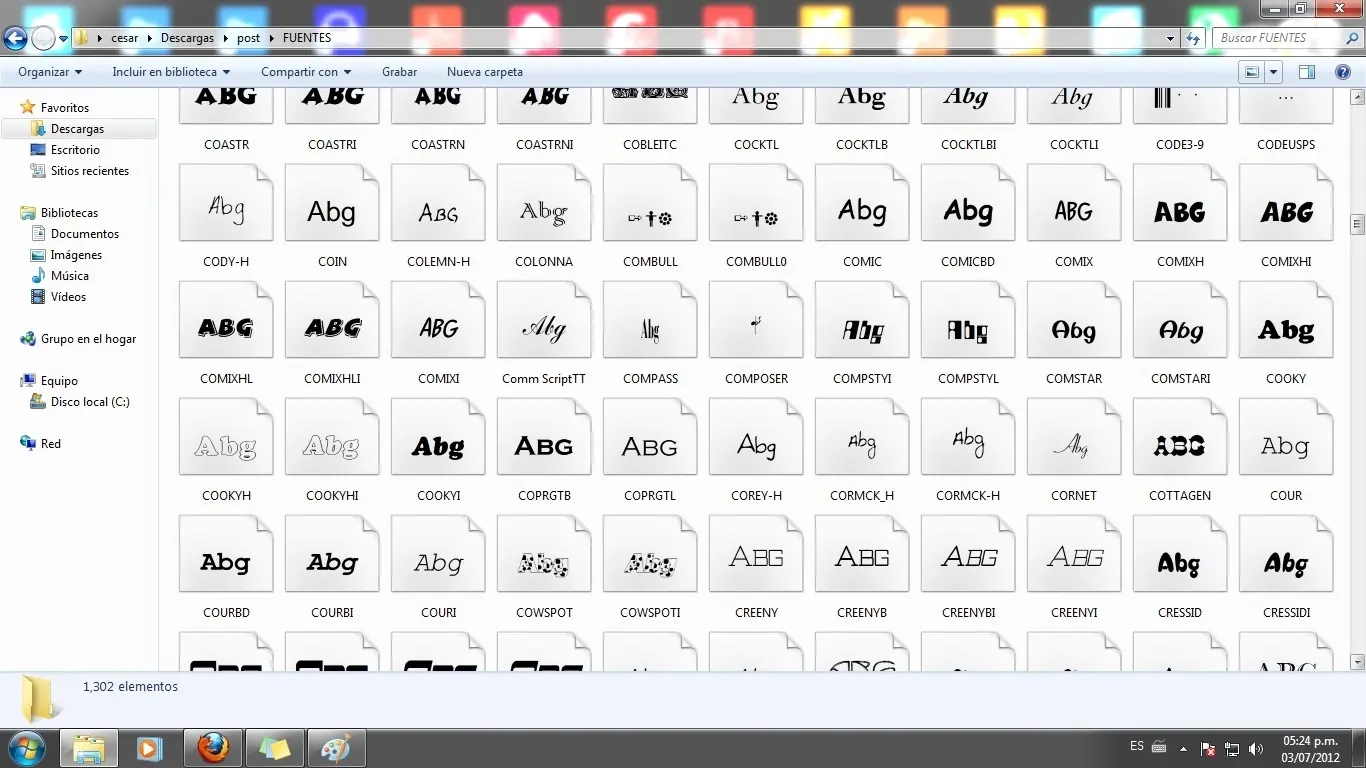Select the COOKY font file icon

pyautogui.click(x=1286, y=320)
